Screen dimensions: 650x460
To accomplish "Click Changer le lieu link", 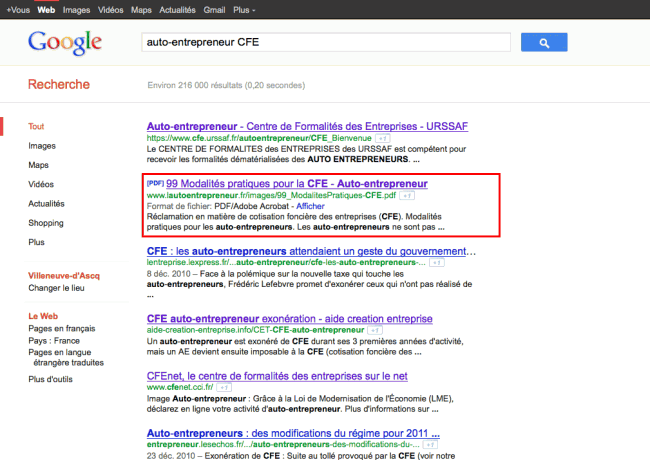I will coord(56,288).
